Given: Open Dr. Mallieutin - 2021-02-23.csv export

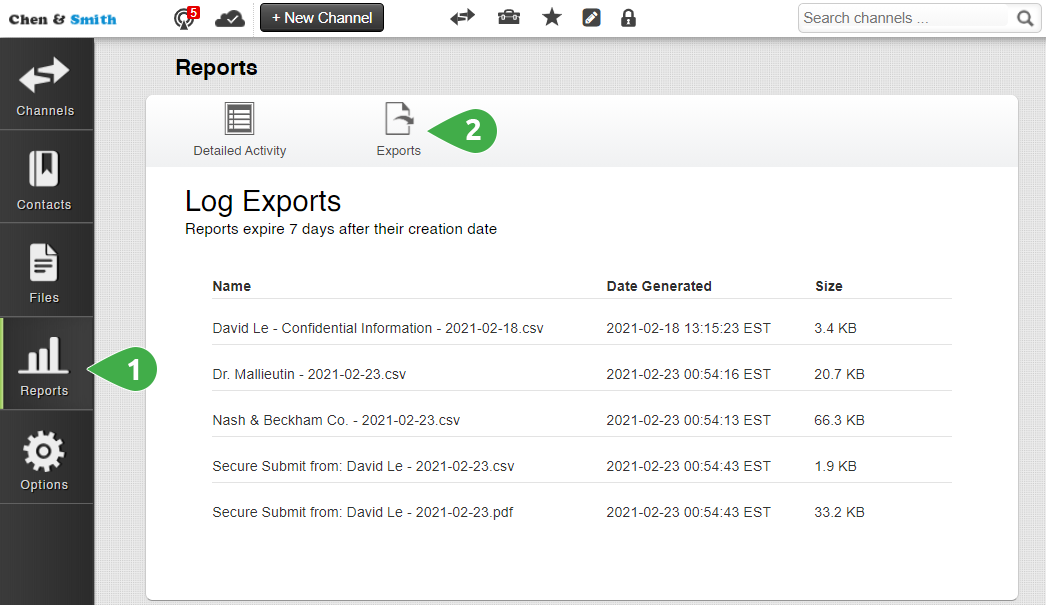Looking at the screenshot, I should pyautogui.click(x=309, y=374).
